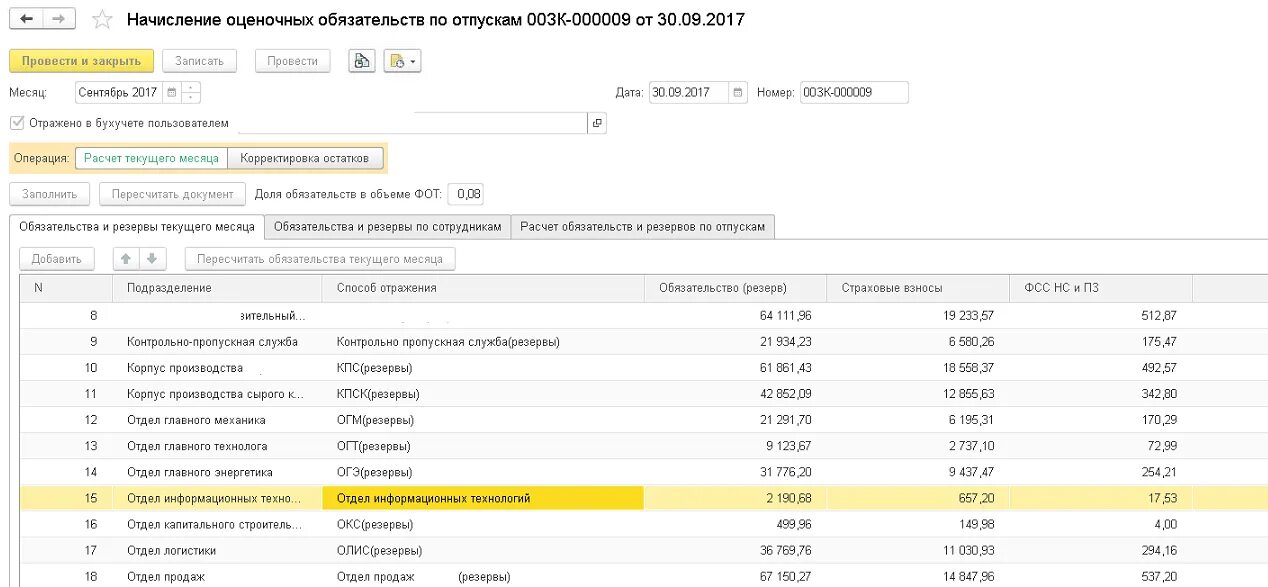Increment month with the stepper up arrow

pos(188,88)
